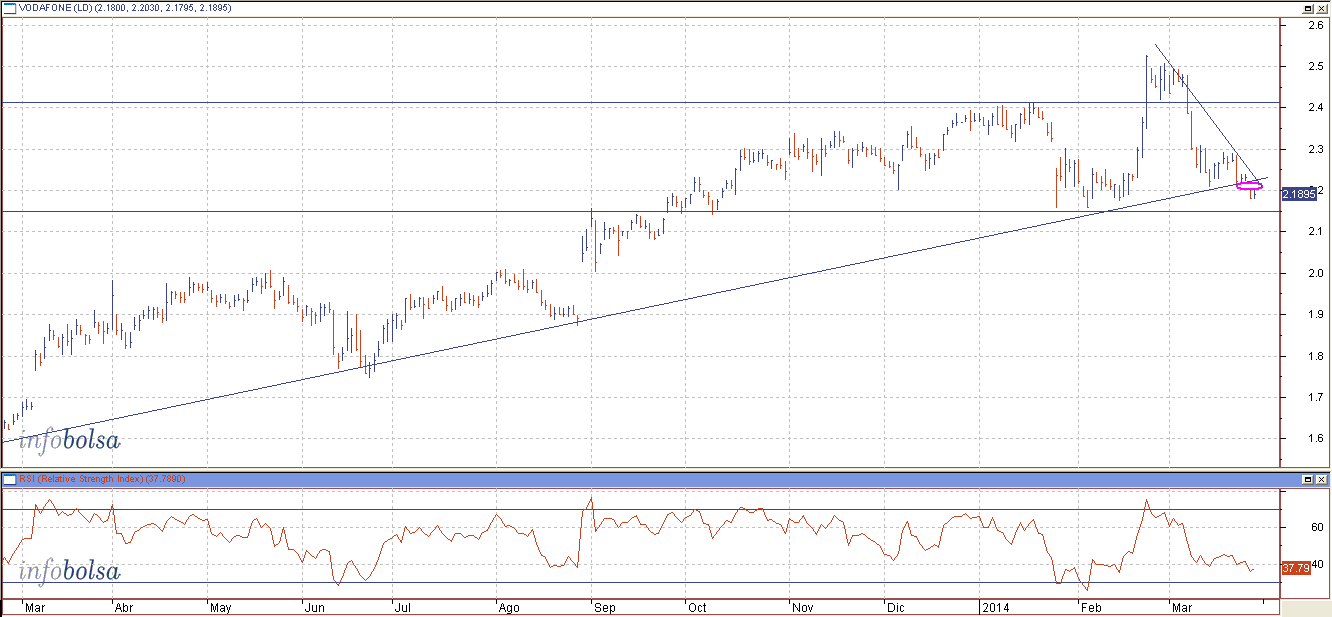
Task: Click the Jul month label
Action: point(403,607)
